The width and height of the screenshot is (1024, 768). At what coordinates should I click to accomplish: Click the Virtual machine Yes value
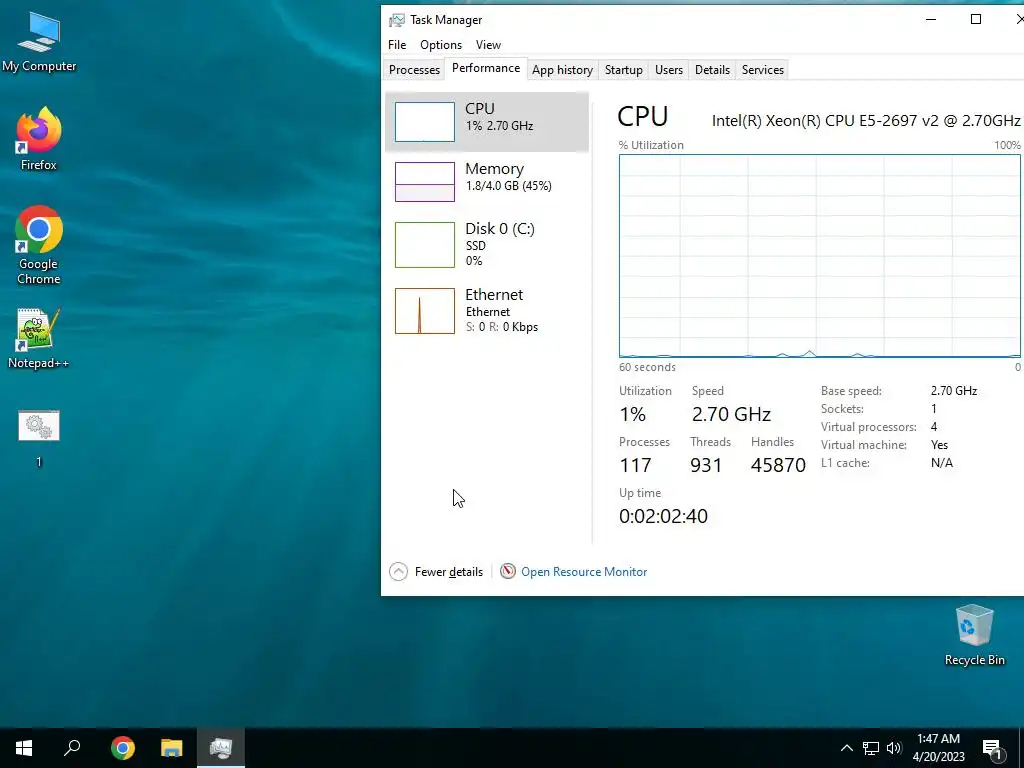939,445
